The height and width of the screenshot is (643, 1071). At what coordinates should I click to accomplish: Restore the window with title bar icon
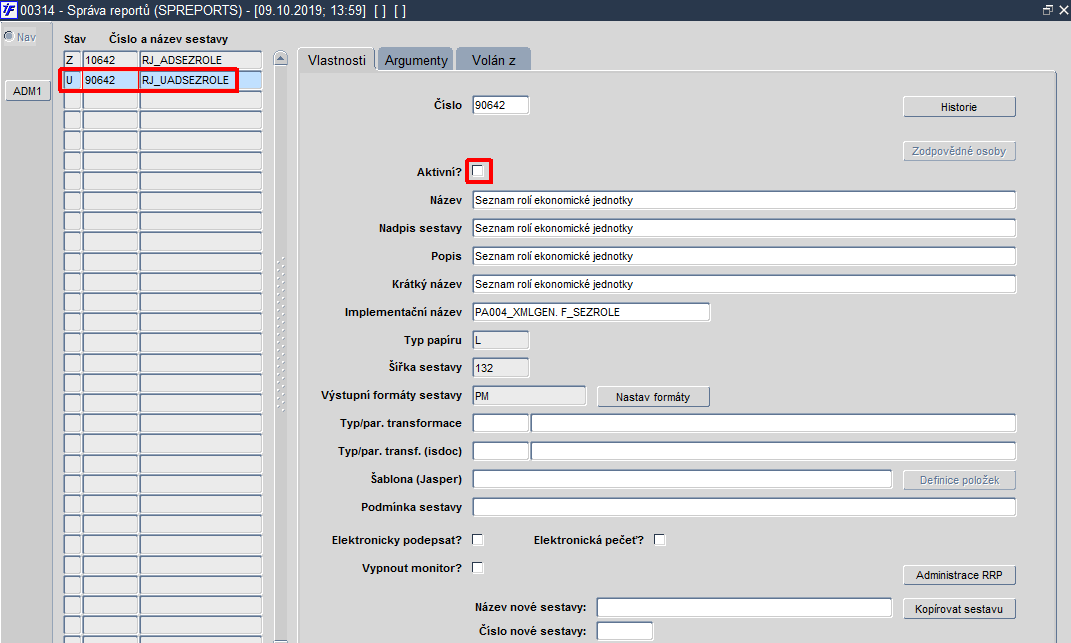pyautogui.click(x=1048, y=10)
